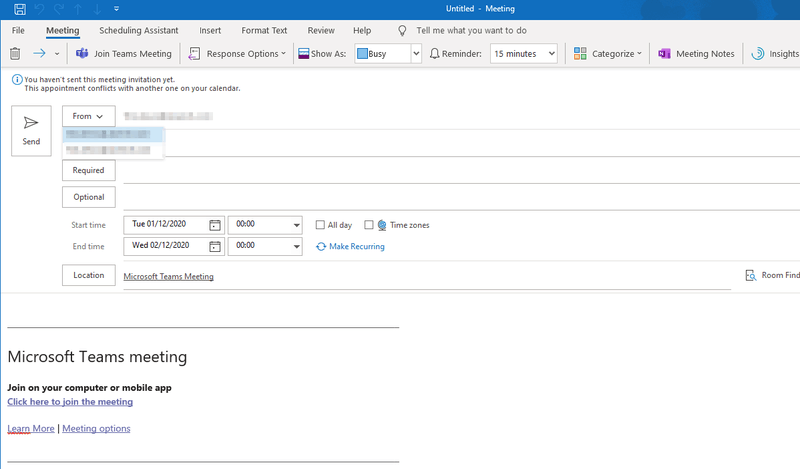
Task: Switch to Scheduling Assistant tab
Action: (x=139, y=30)
